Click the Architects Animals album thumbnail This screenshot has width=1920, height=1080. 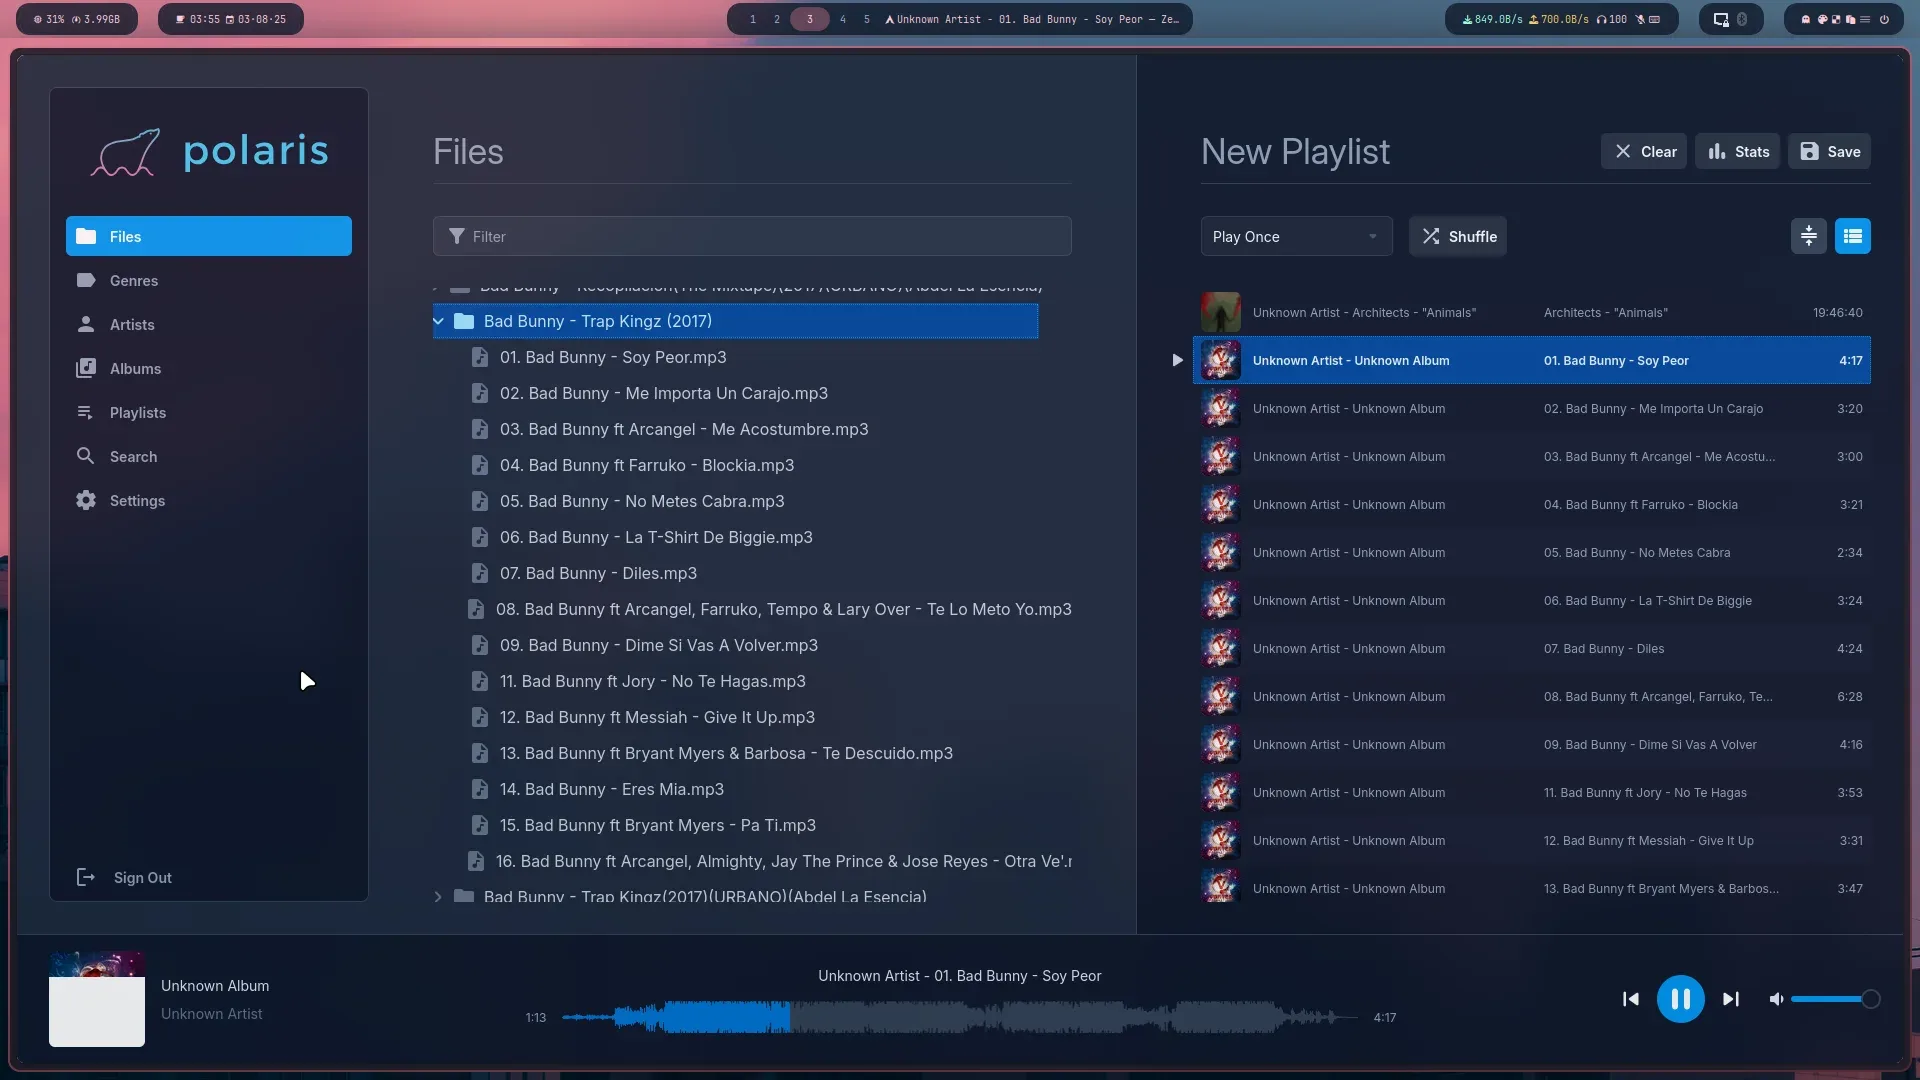click(x=1220, y=312)
